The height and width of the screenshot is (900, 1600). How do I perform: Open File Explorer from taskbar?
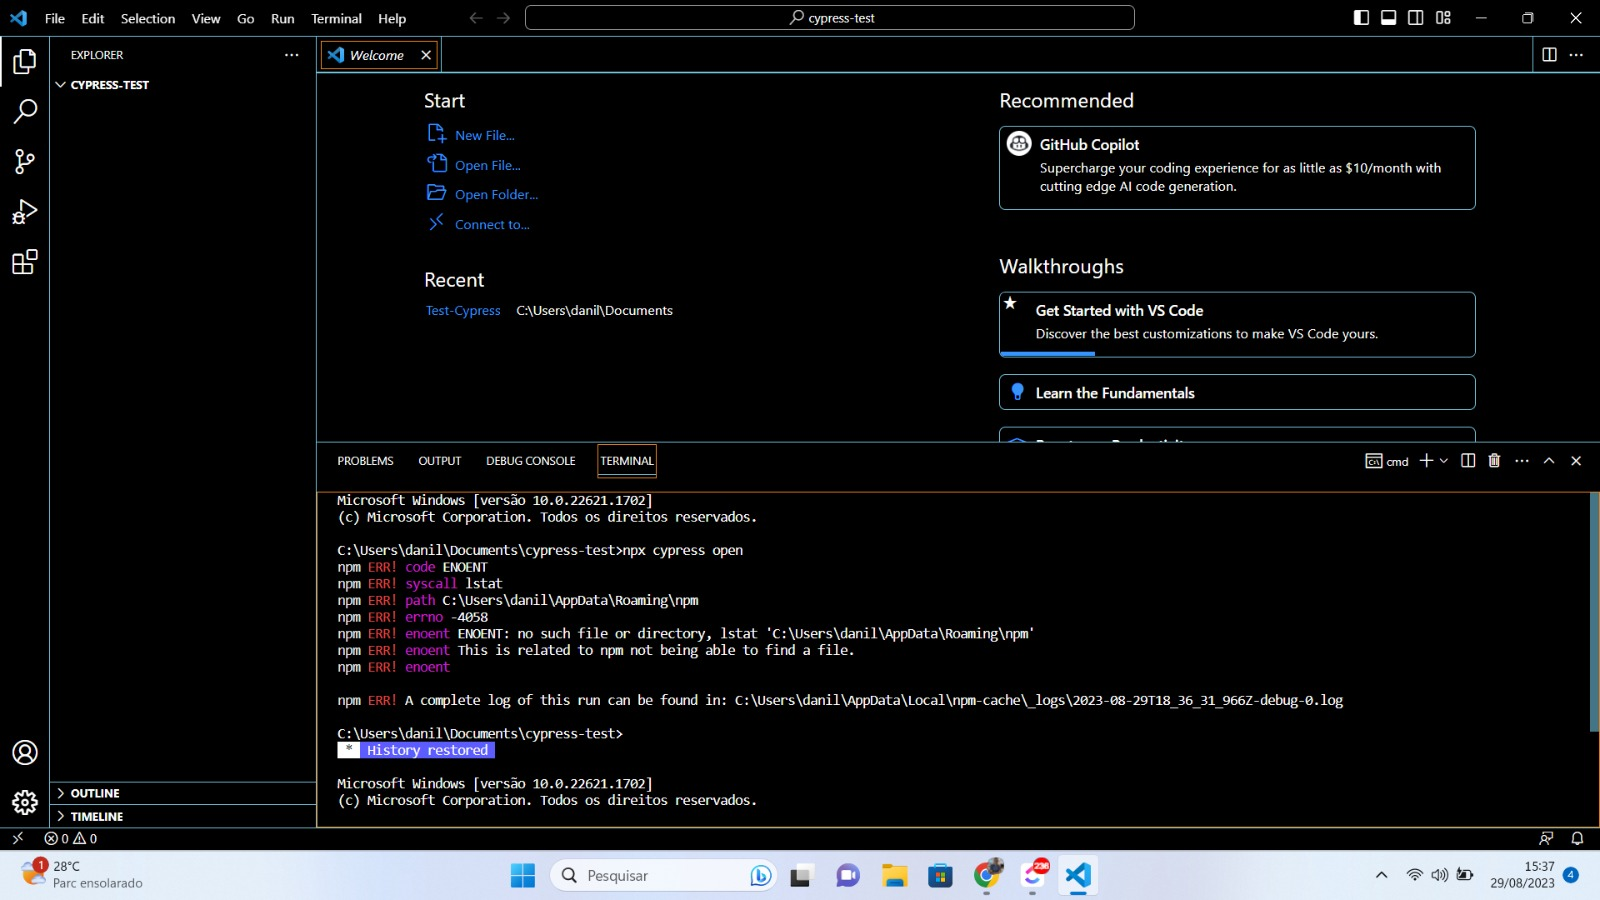894,875
